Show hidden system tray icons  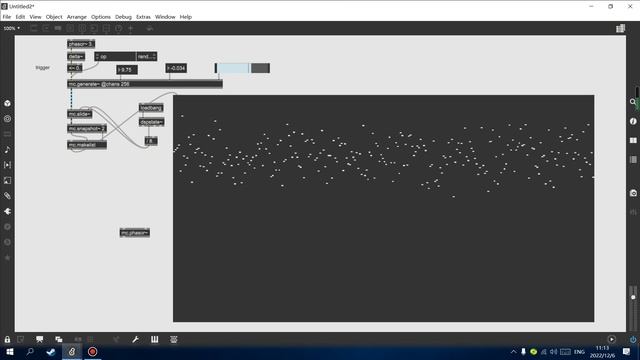pyautogui.click(x=513, y=351)
